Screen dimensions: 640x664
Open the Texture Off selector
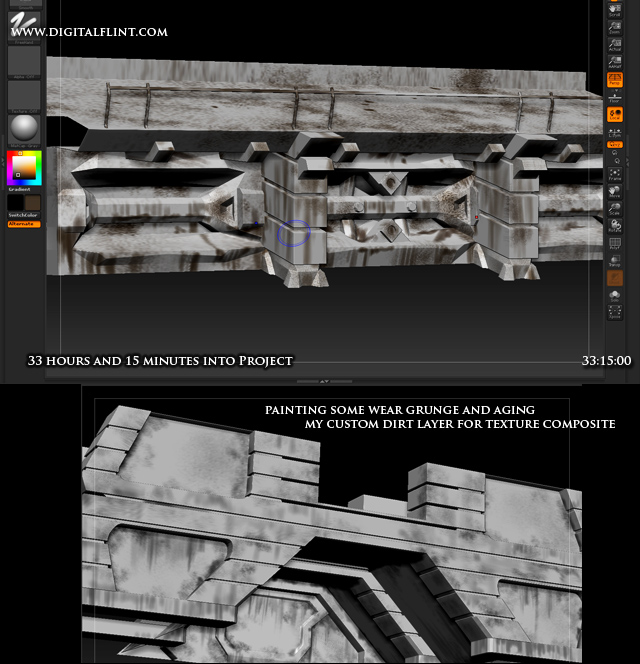pos(23,95)
